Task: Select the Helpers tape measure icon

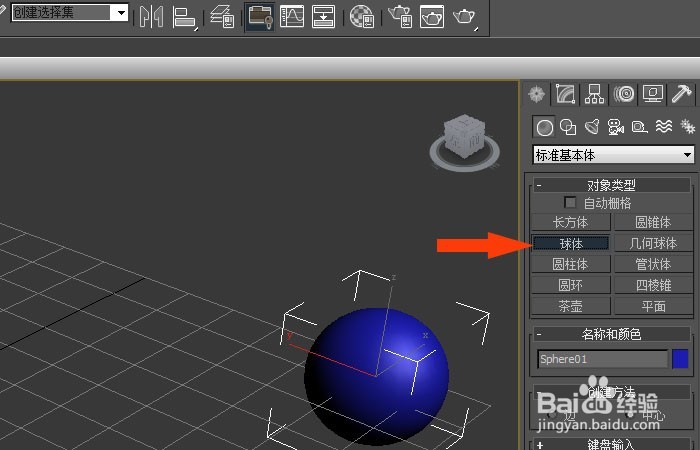Action: pyautogui.click(x=640, y=127)
